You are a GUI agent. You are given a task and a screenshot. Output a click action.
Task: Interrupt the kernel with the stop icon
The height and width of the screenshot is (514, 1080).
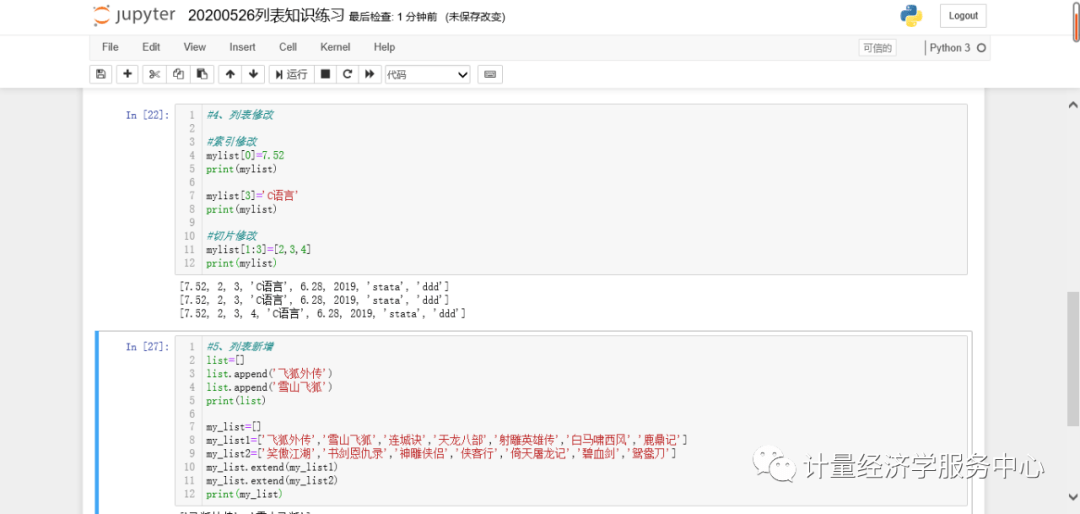(326, 74)
